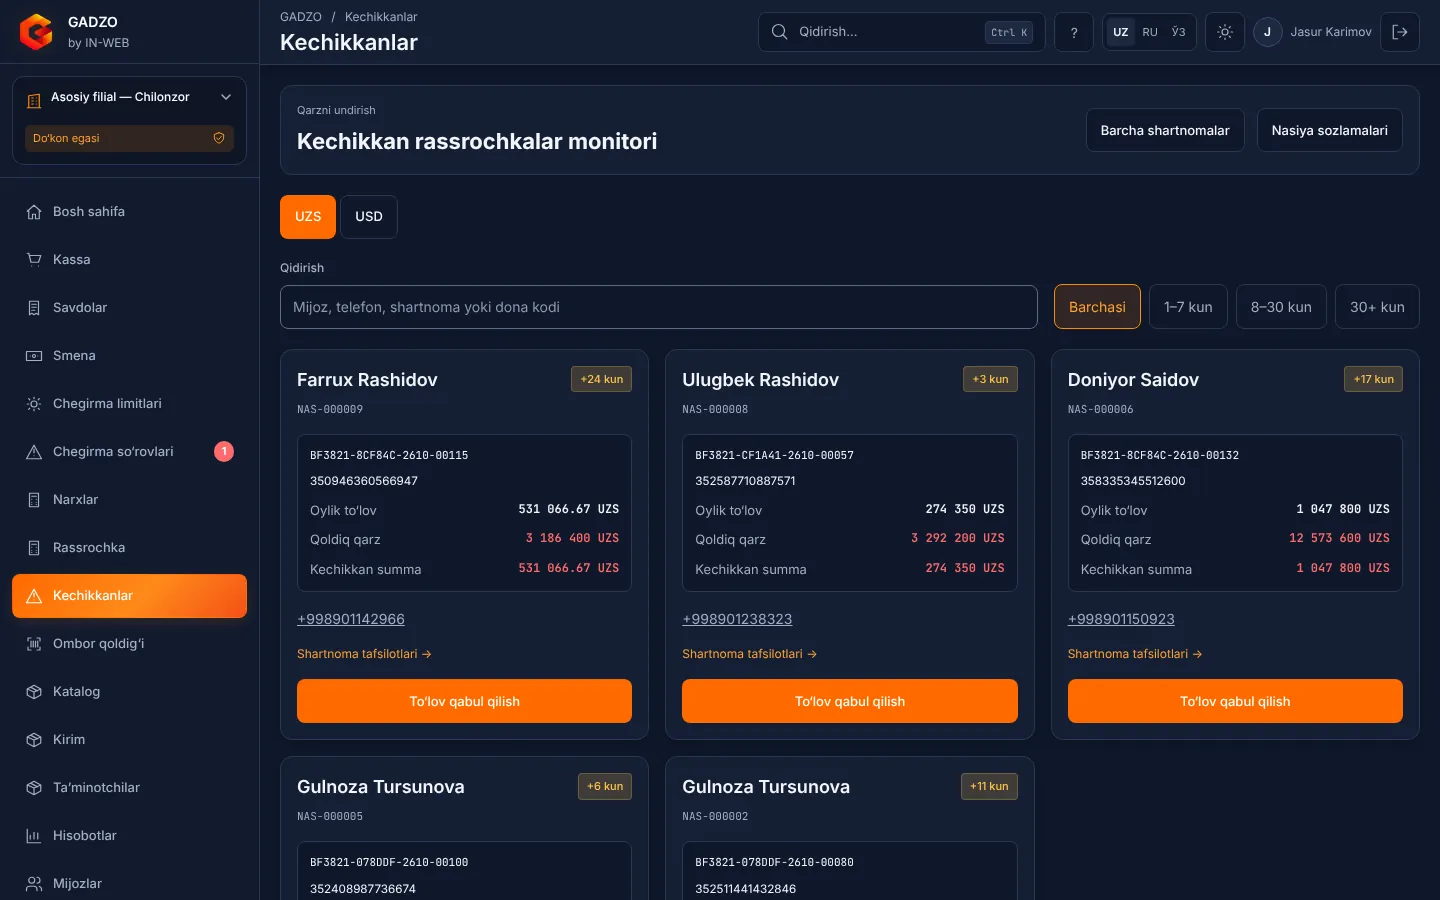
Task: Switch language to UZ
Action: tap(1121, 32)
